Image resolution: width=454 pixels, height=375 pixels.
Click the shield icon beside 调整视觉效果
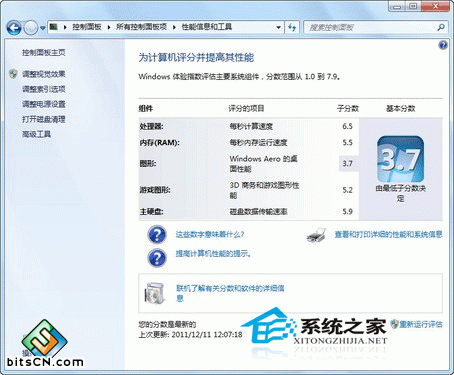coord(13,74)
